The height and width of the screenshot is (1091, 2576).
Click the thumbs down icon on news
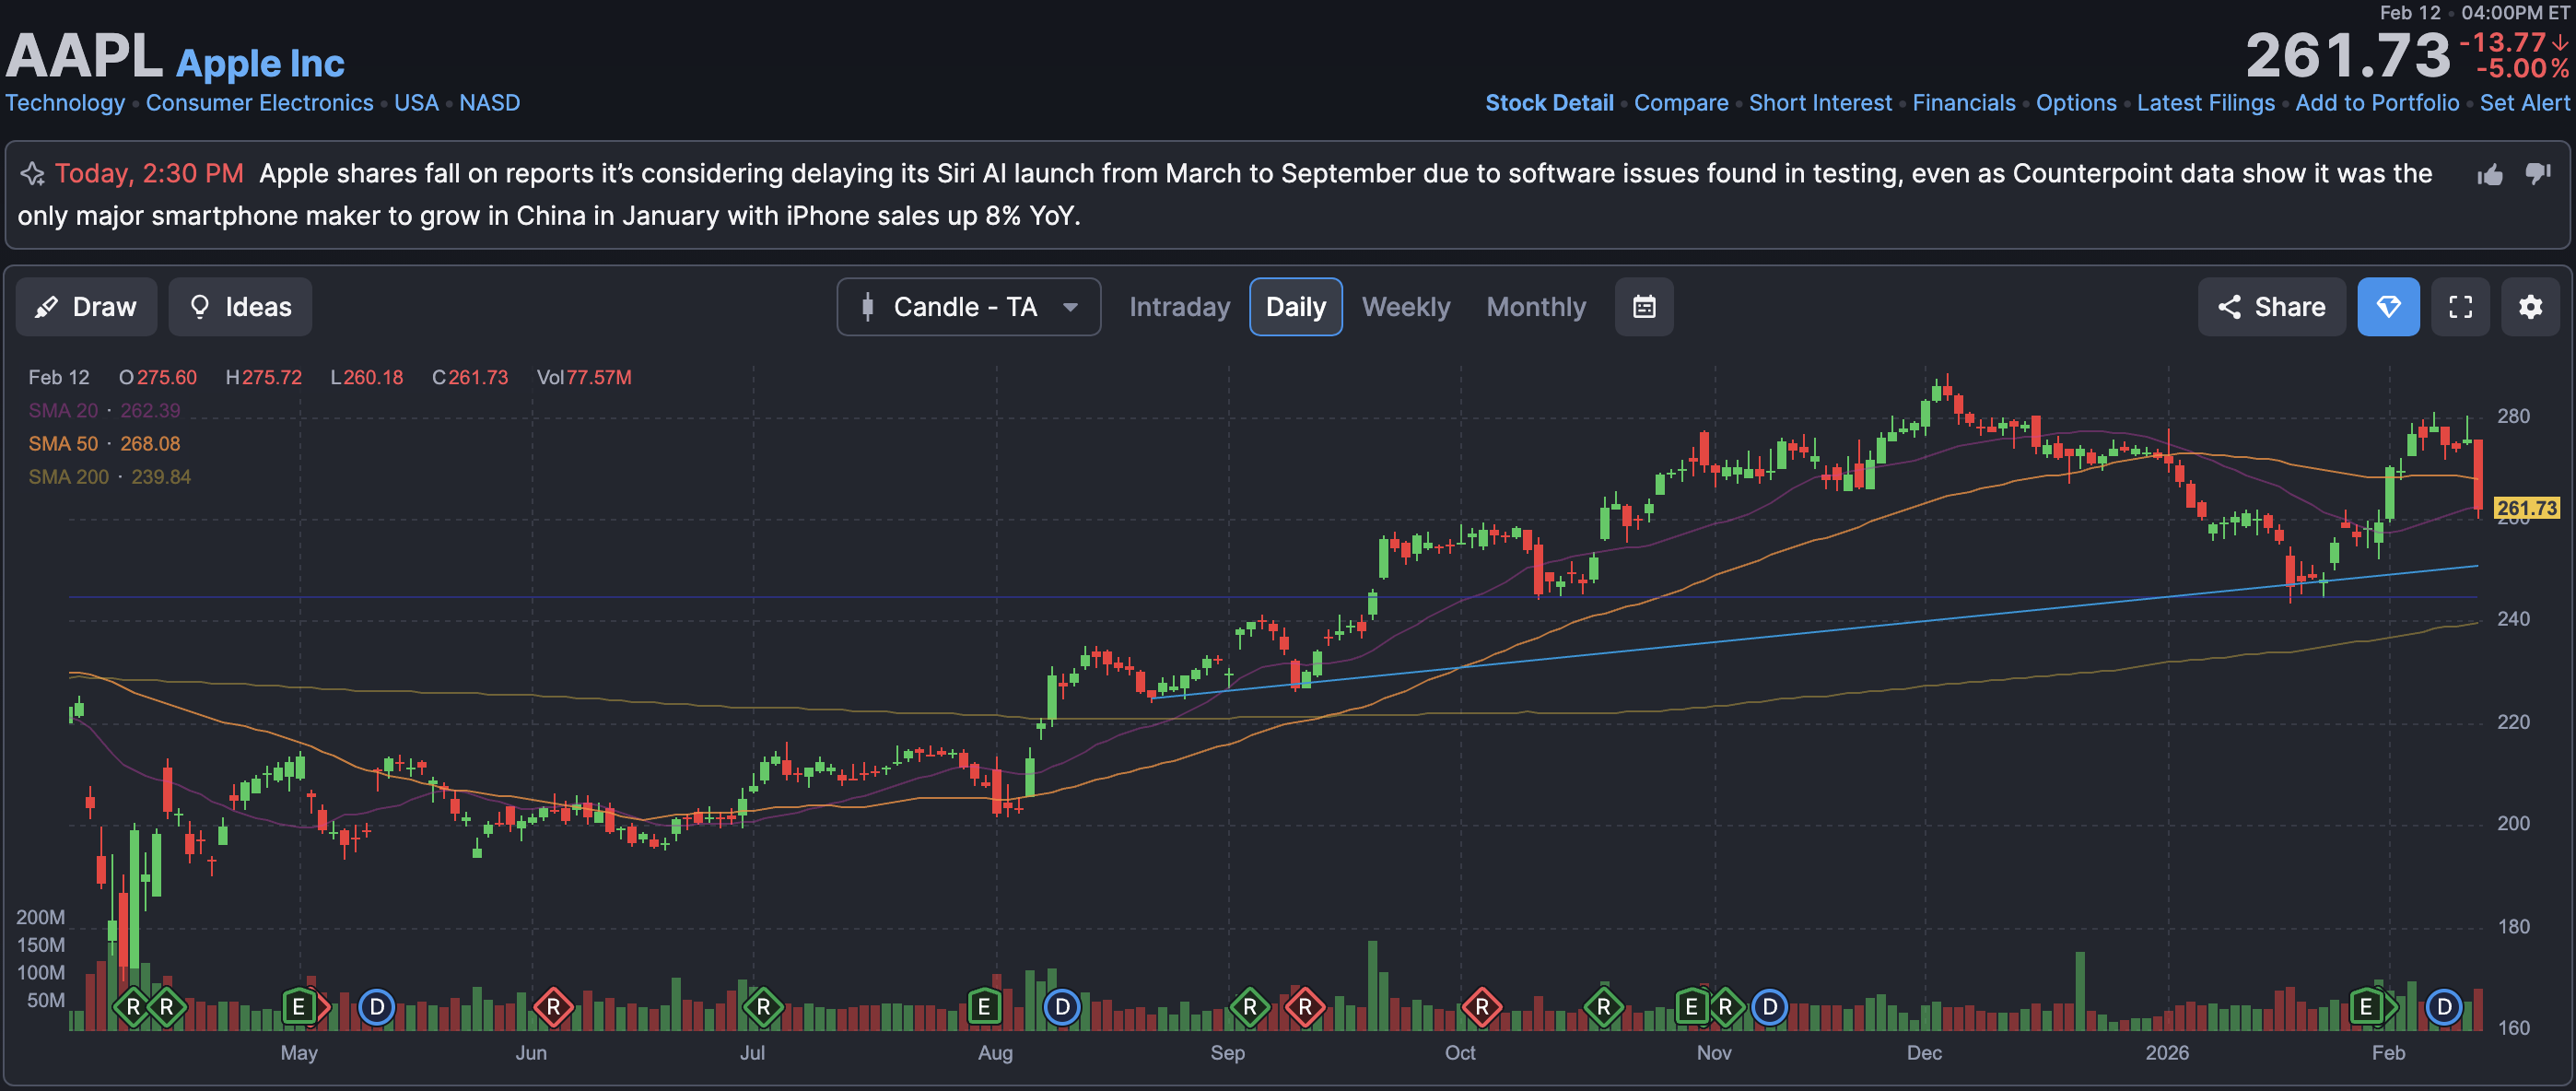[2537, 174]
